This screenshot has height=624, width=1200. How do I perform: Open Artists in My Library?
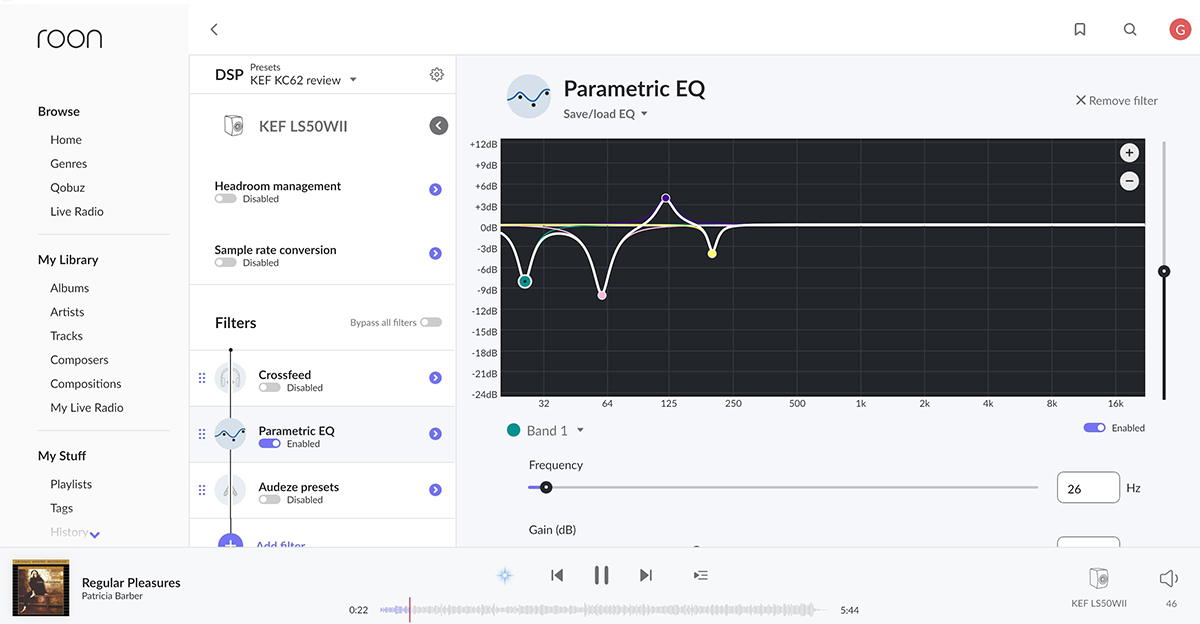click(x=67, y=312)
